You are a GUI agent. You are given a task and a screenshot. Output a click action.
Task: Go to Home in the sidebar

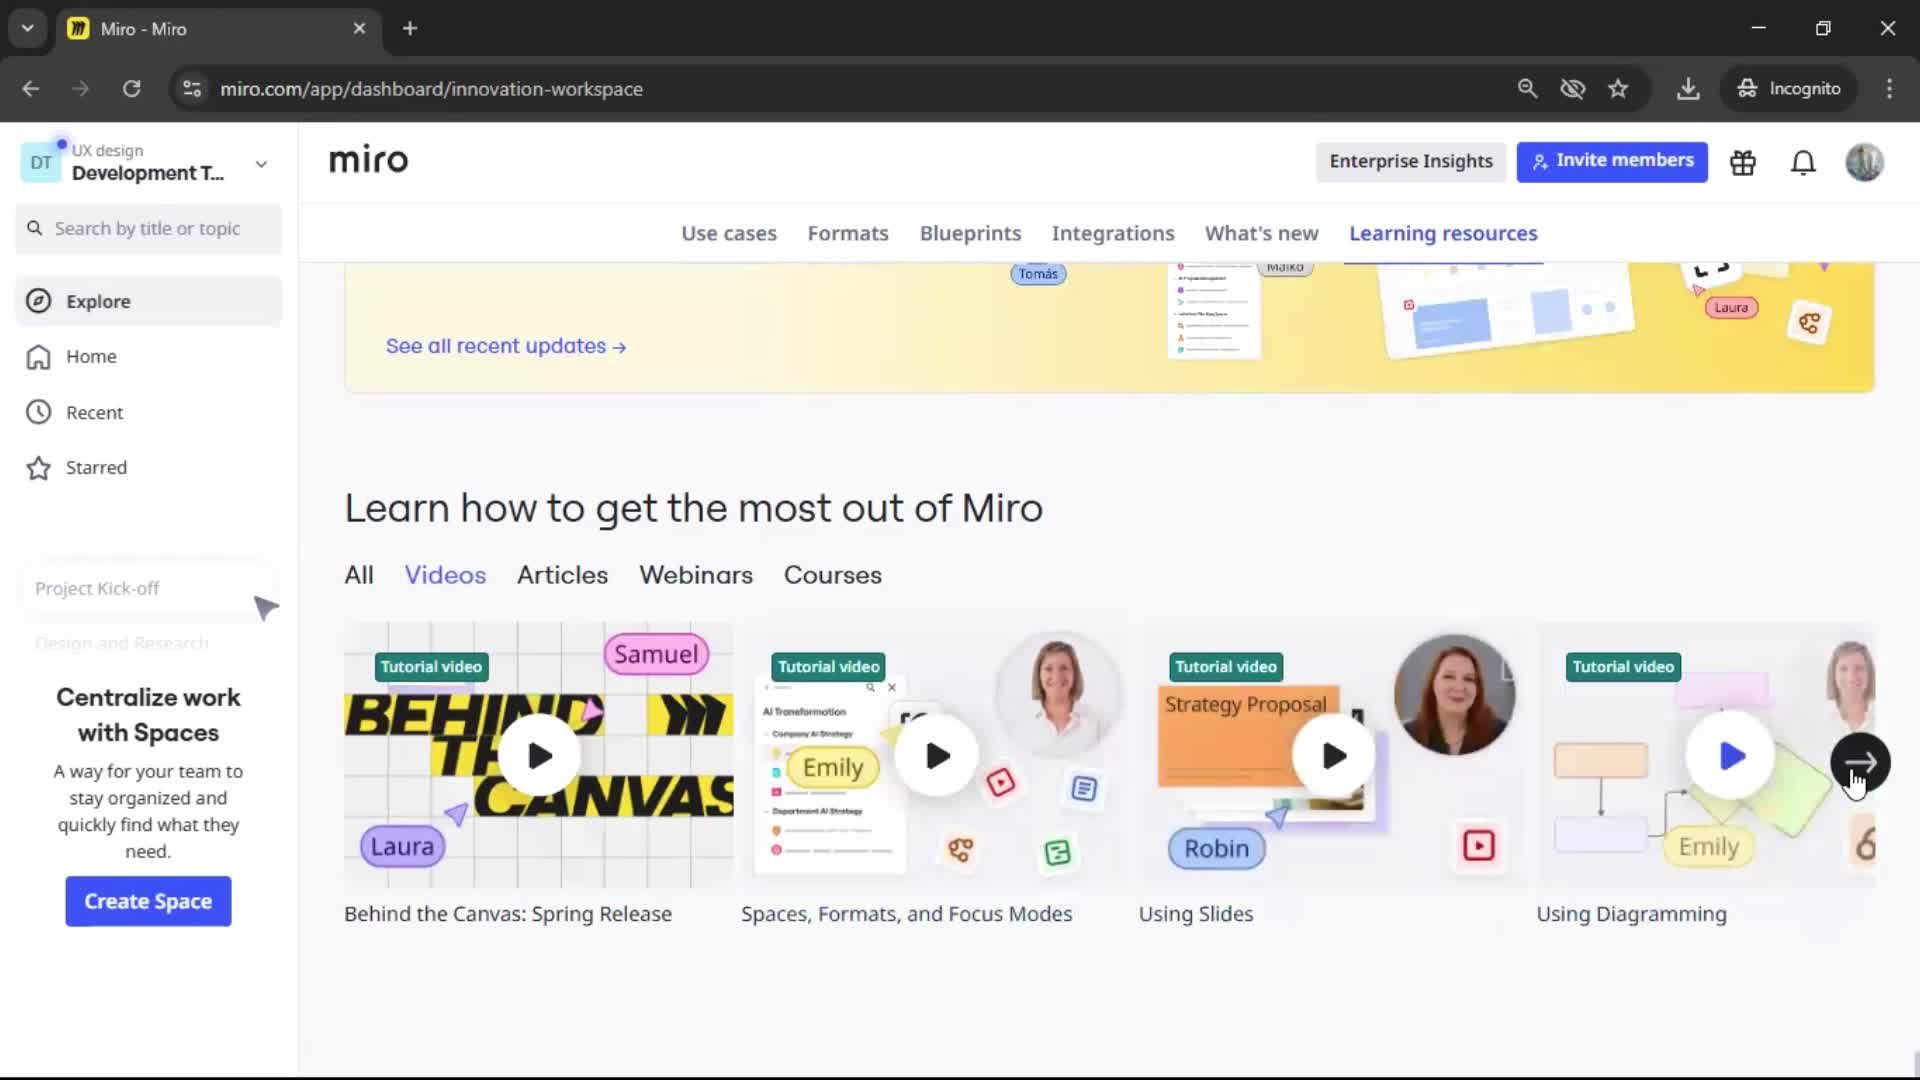(x=148, y=357)
